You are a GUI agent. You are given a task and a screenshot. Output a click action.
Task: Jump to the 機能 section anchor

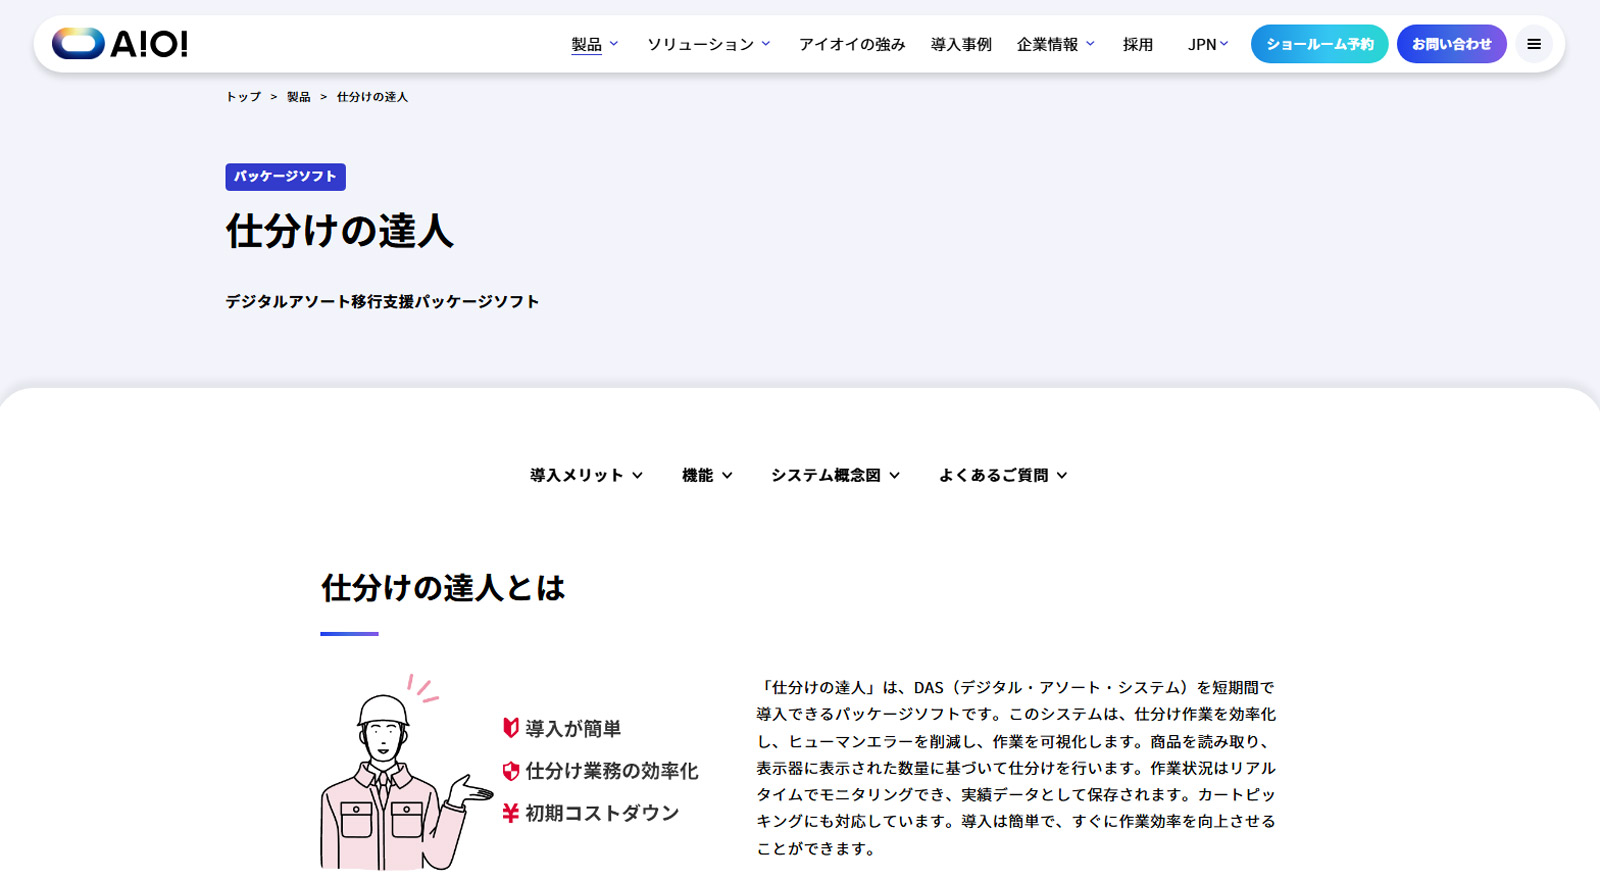707,475
